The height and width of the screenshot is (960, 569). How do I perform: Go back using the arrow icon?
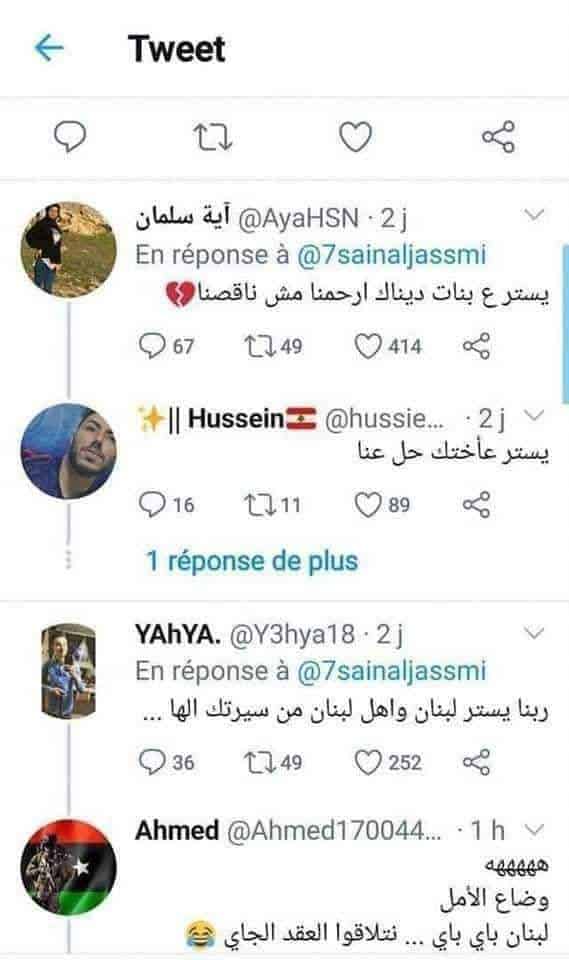49,48
